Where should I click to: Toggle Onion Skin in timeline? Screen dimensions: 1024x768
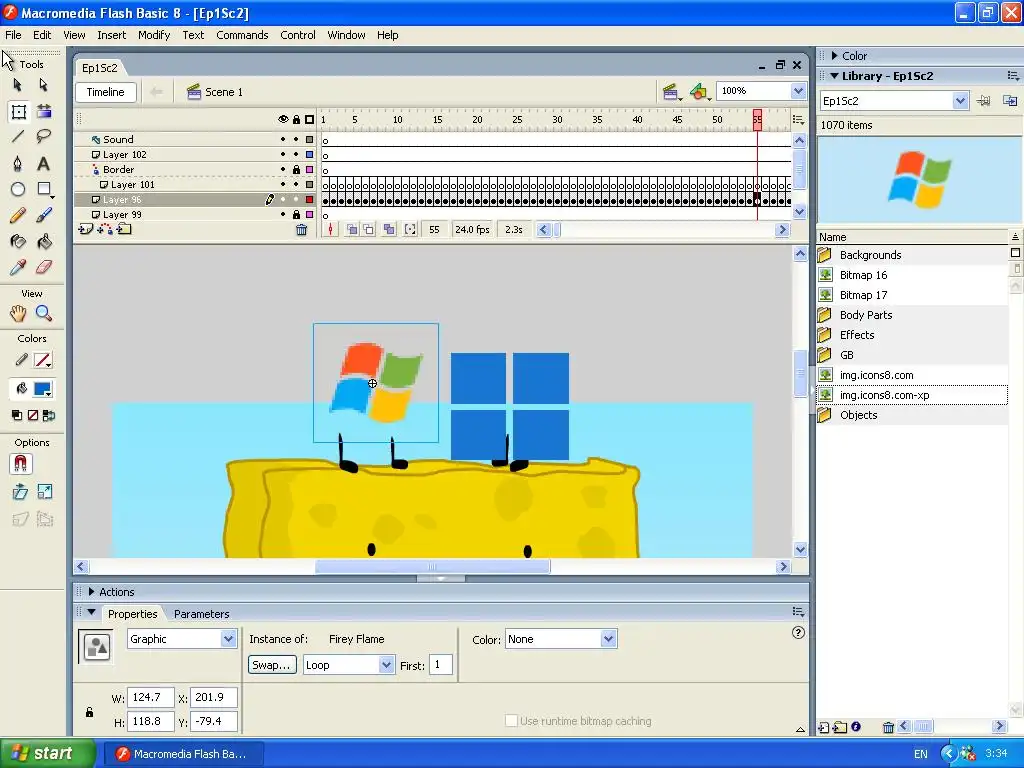click(352, 229)
